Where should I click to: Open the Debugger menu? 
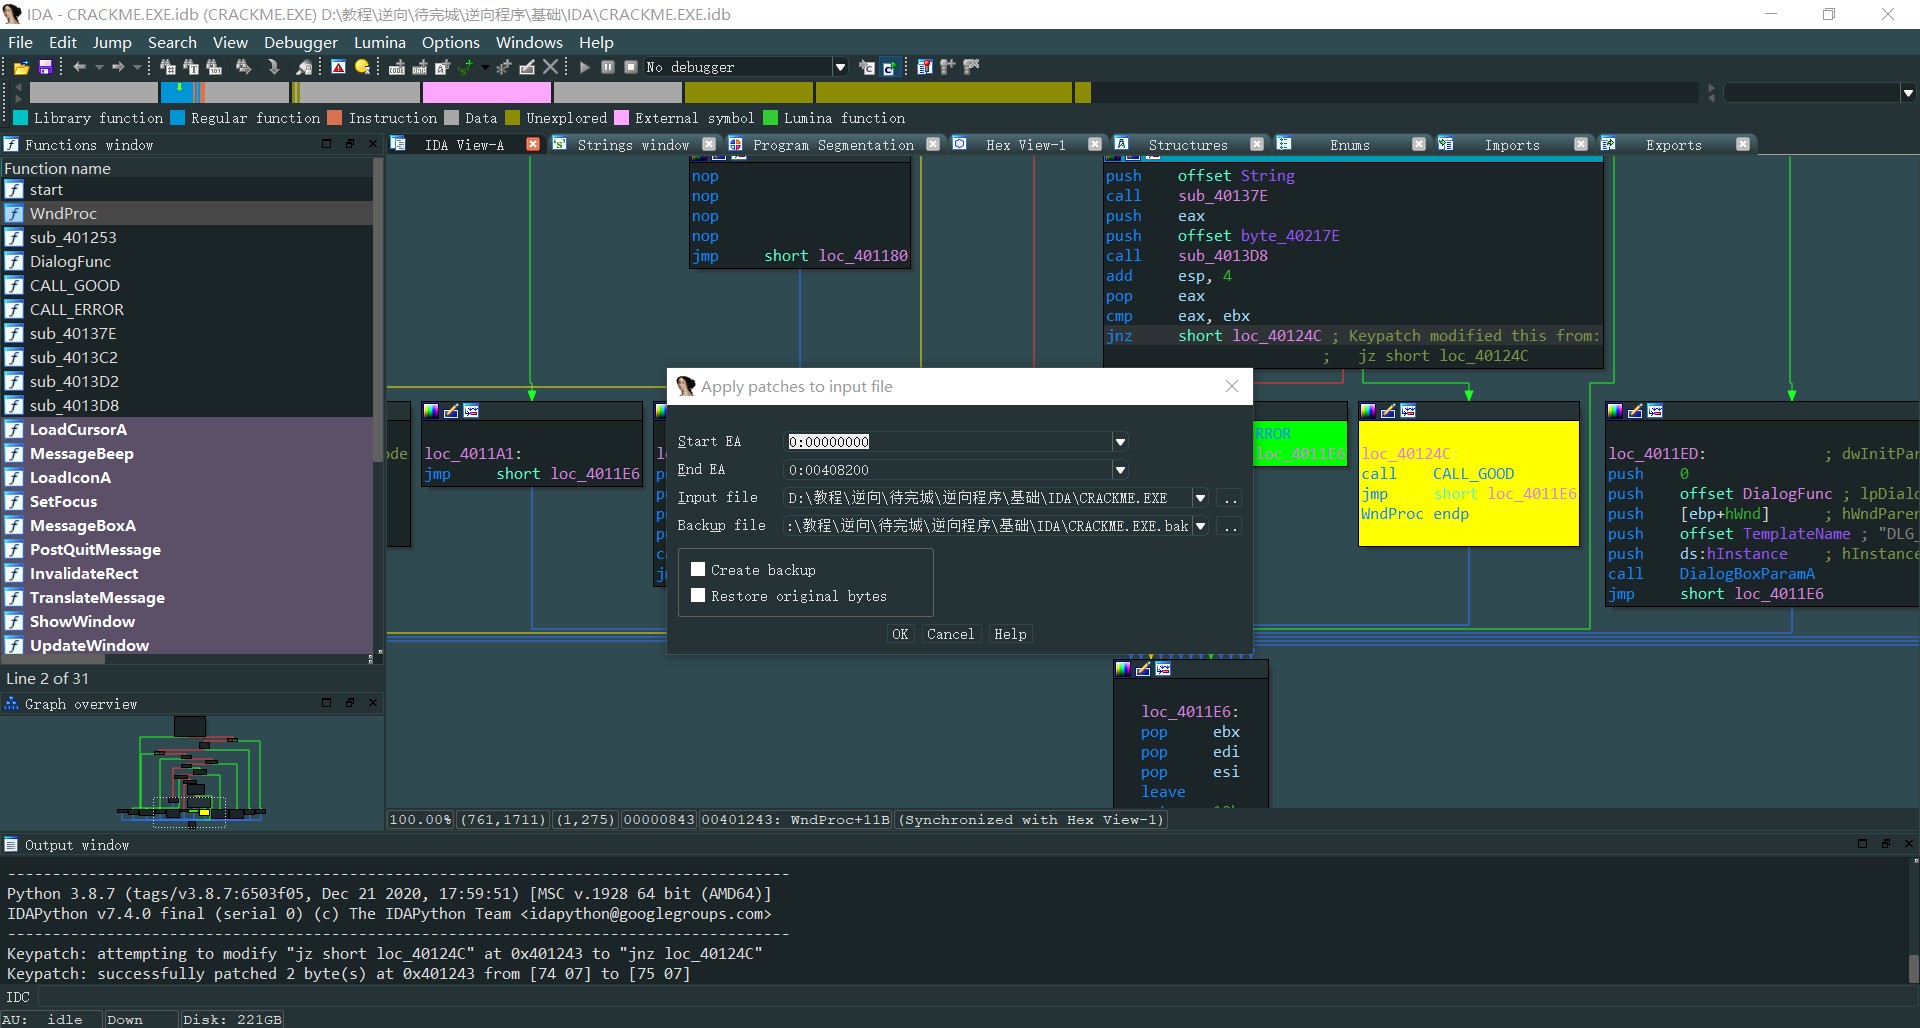(300, 42)
